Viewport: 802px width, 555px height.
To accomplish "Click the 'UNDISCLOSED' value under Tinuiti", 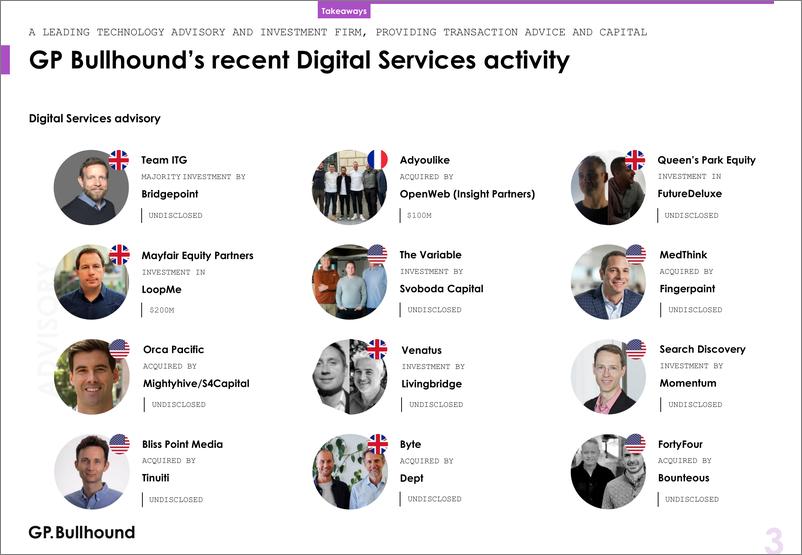I will (176, 500).
